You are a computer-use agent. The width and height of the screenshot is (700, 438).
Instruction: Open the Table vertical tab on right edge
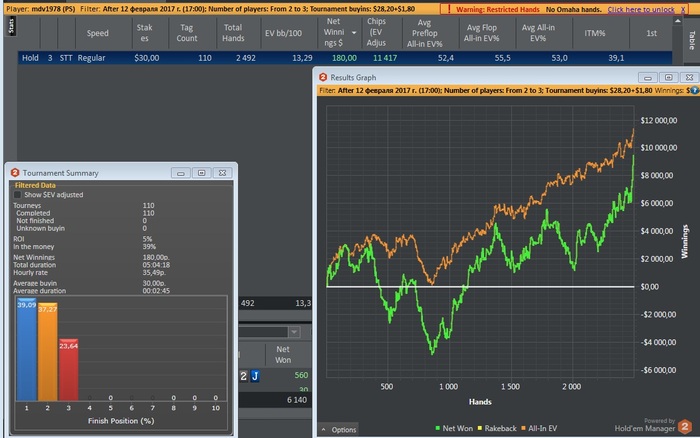pos(691,40)
